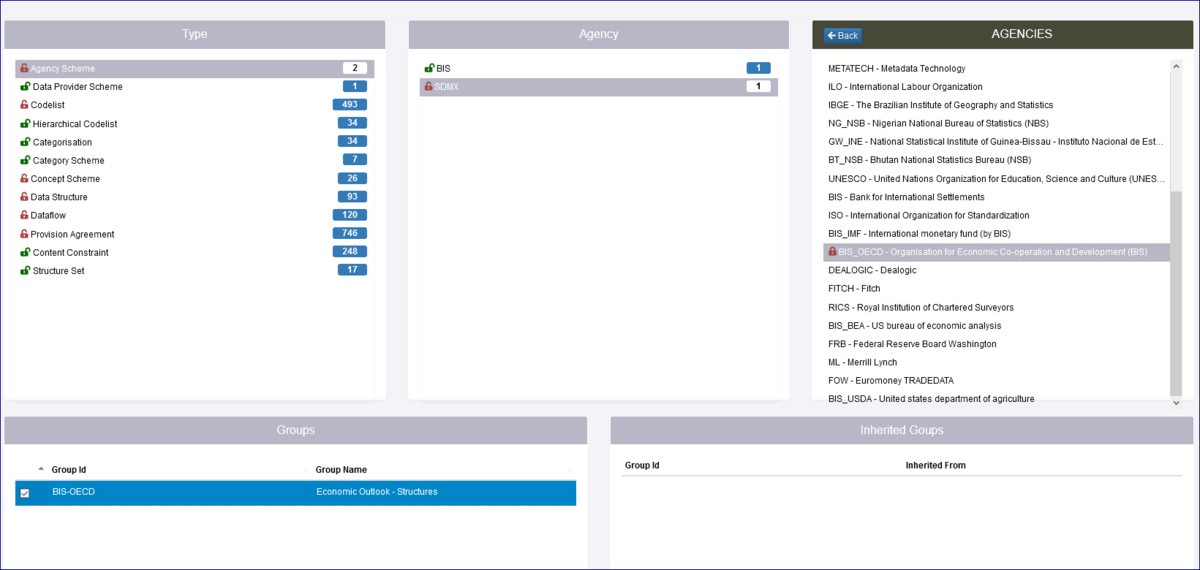Screen dimensions: 1200x570
Task: Click the lock icon beside BIS_OECD agency
Action: [x=832, y=252]
